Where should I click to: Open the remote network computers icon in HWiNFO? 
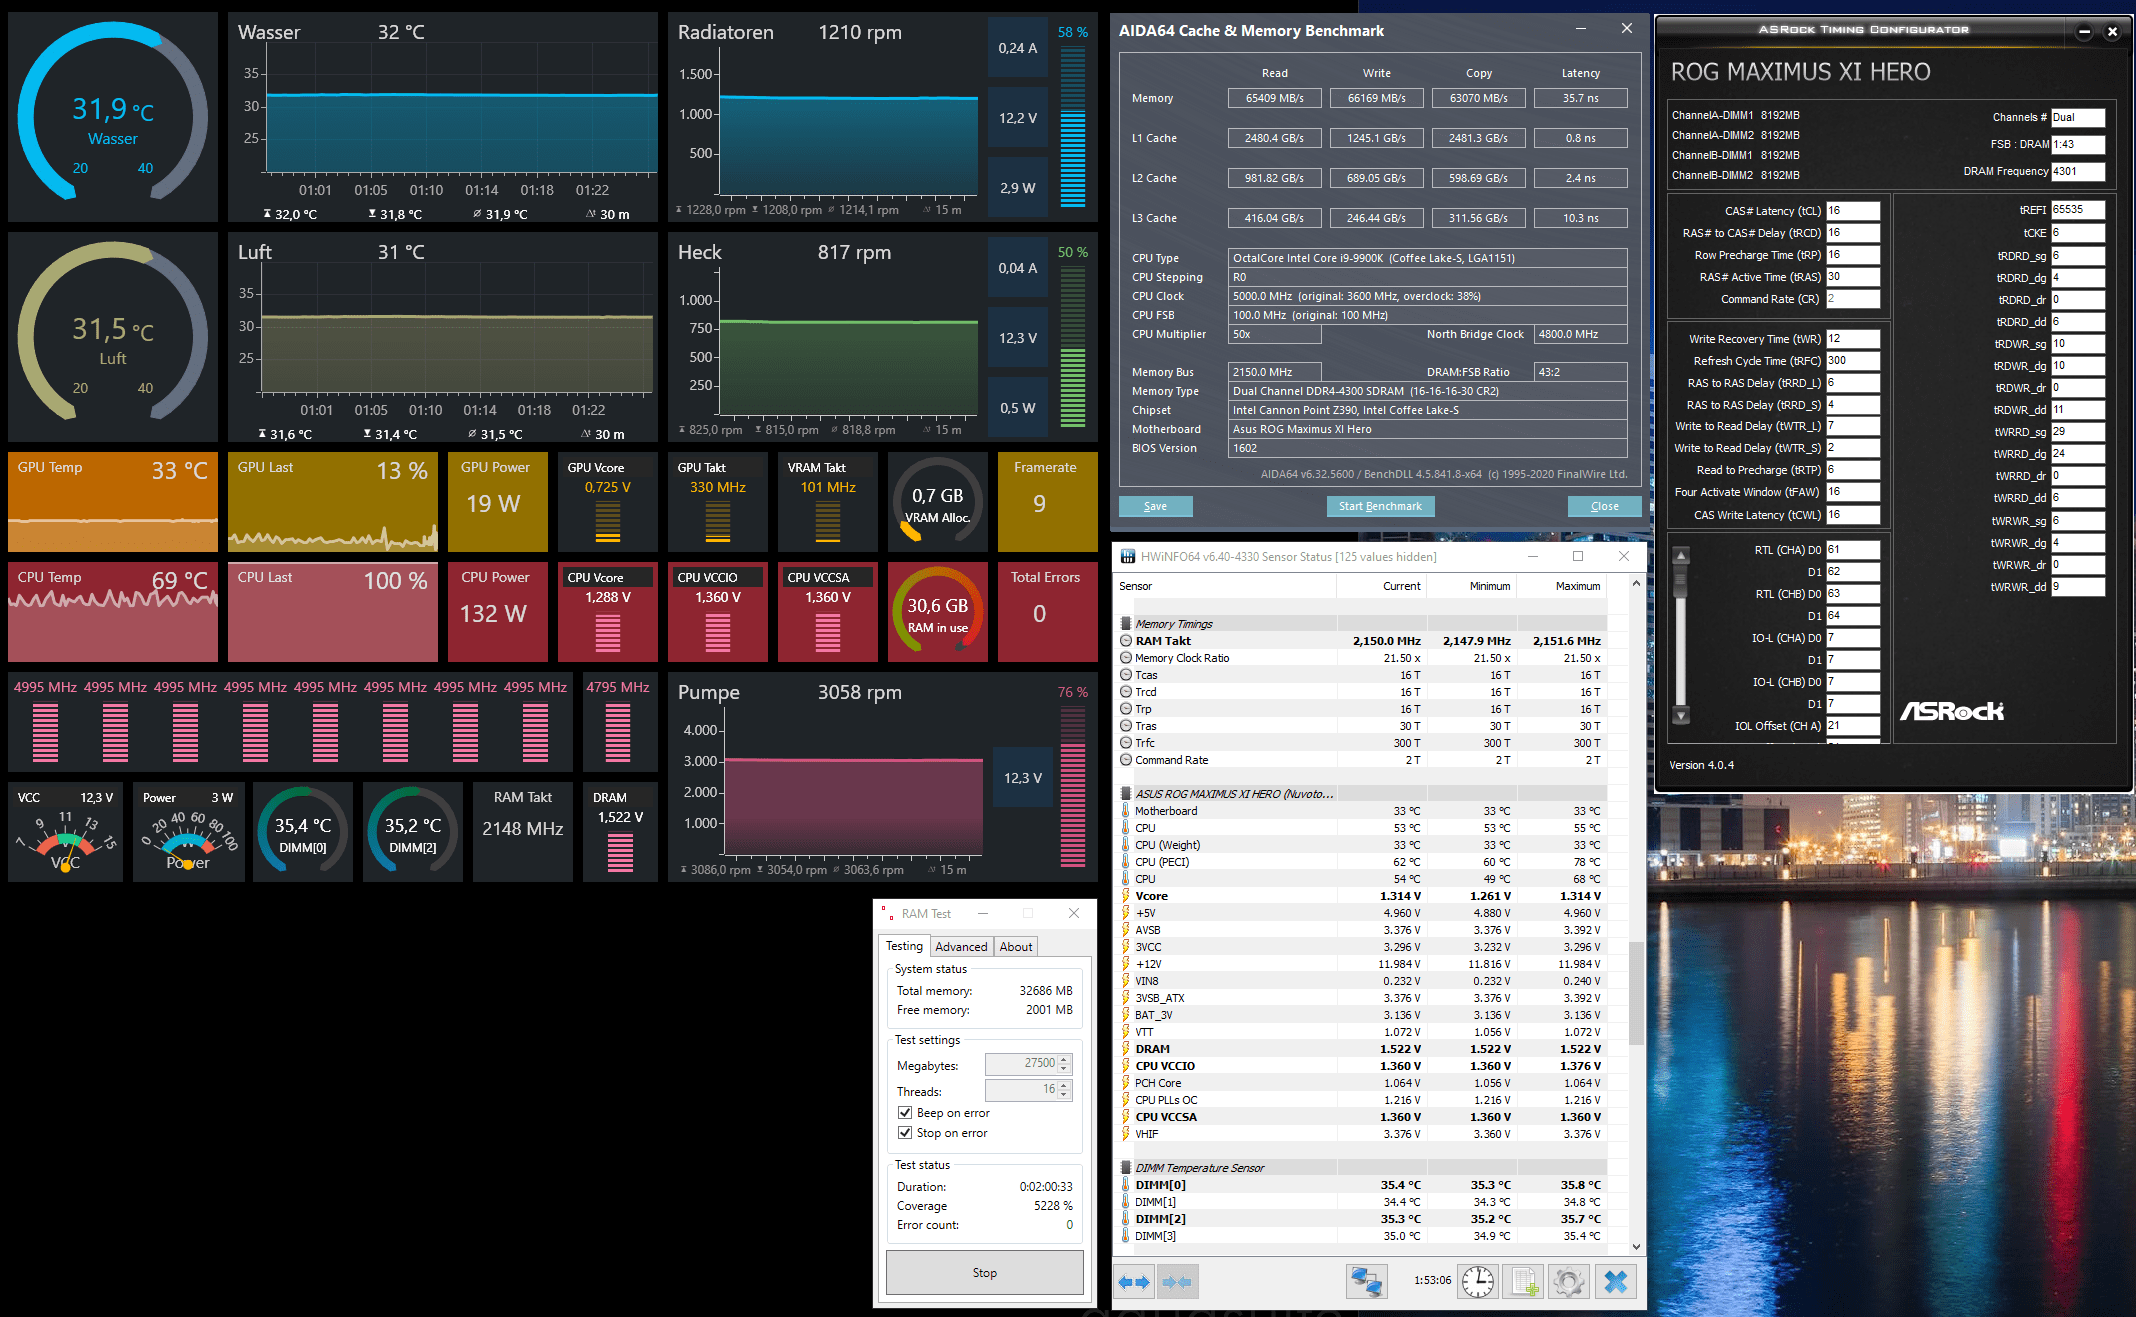1366,1281
